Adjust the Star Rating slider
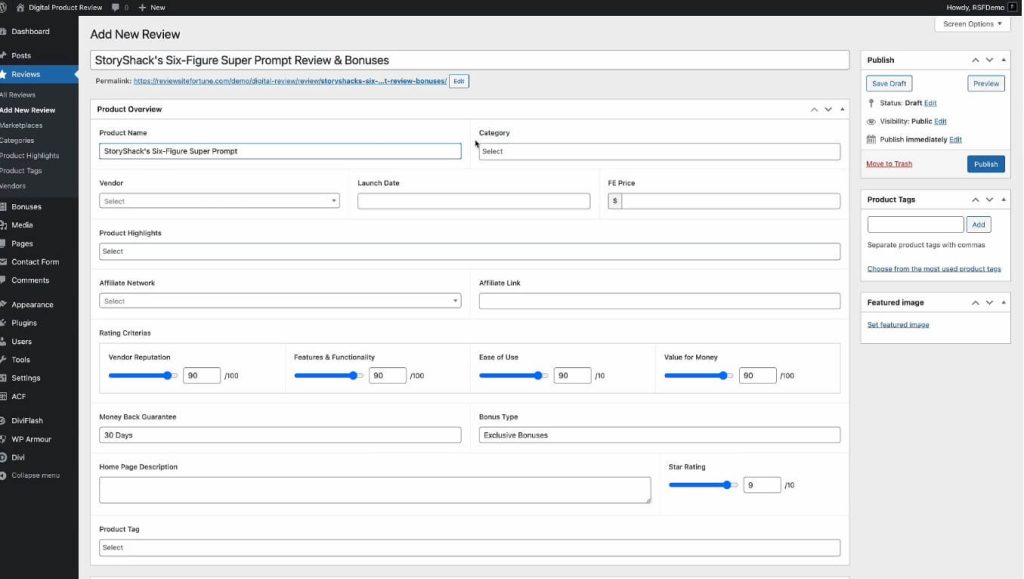Image resolution: width=1024 pixels, height=579 pixels. coord(703,485)
